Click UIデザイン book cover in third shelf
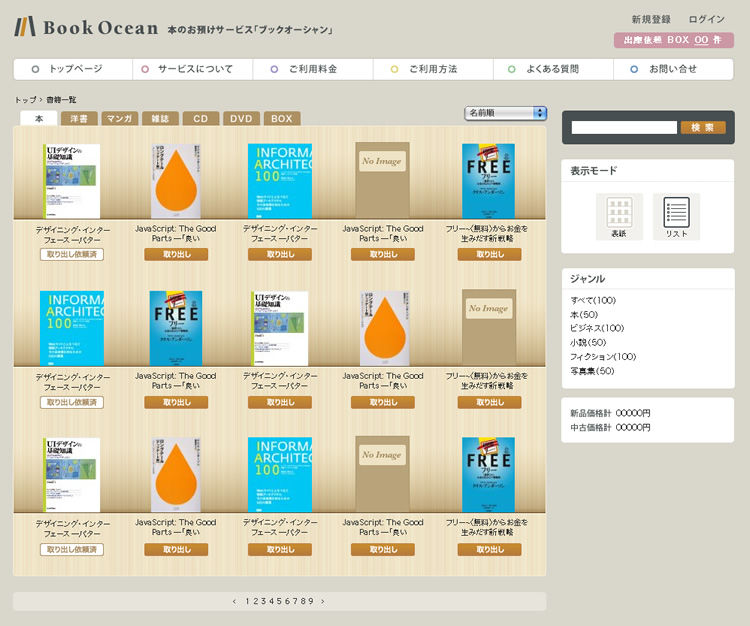This screenshot has width=750, height=626. tap(72, 475)
